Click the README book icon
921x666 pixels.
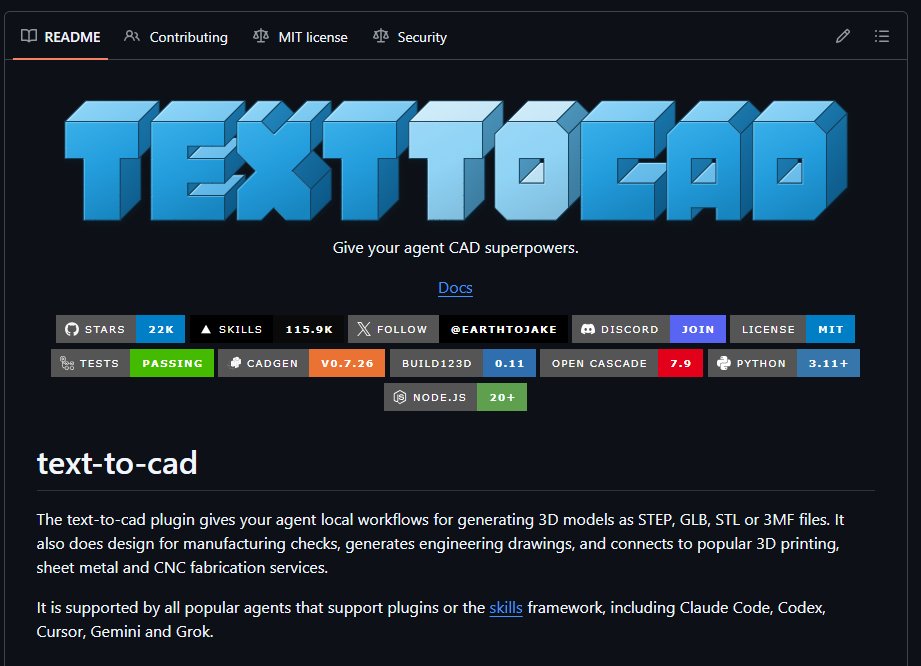tap(29, 36)
